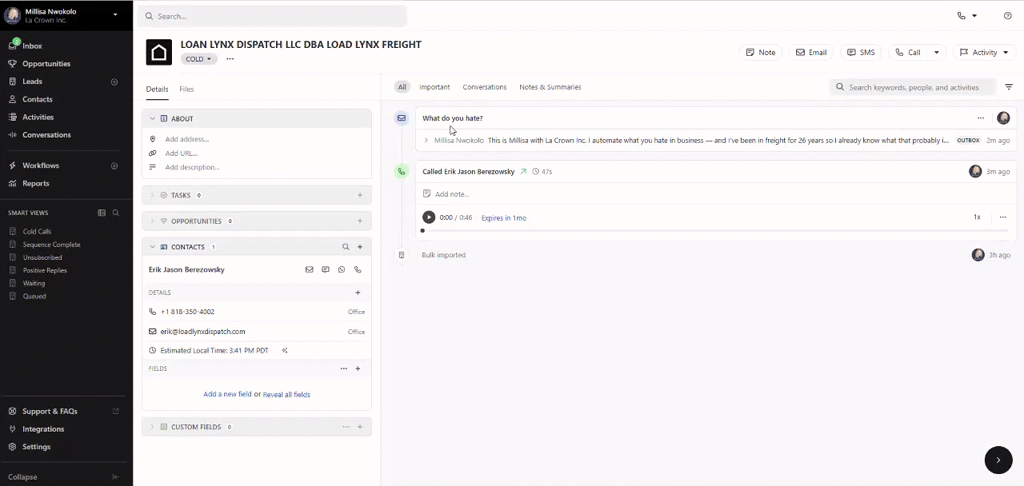
Task: Collapse the ABOUT section
Action: click(152, 119)
